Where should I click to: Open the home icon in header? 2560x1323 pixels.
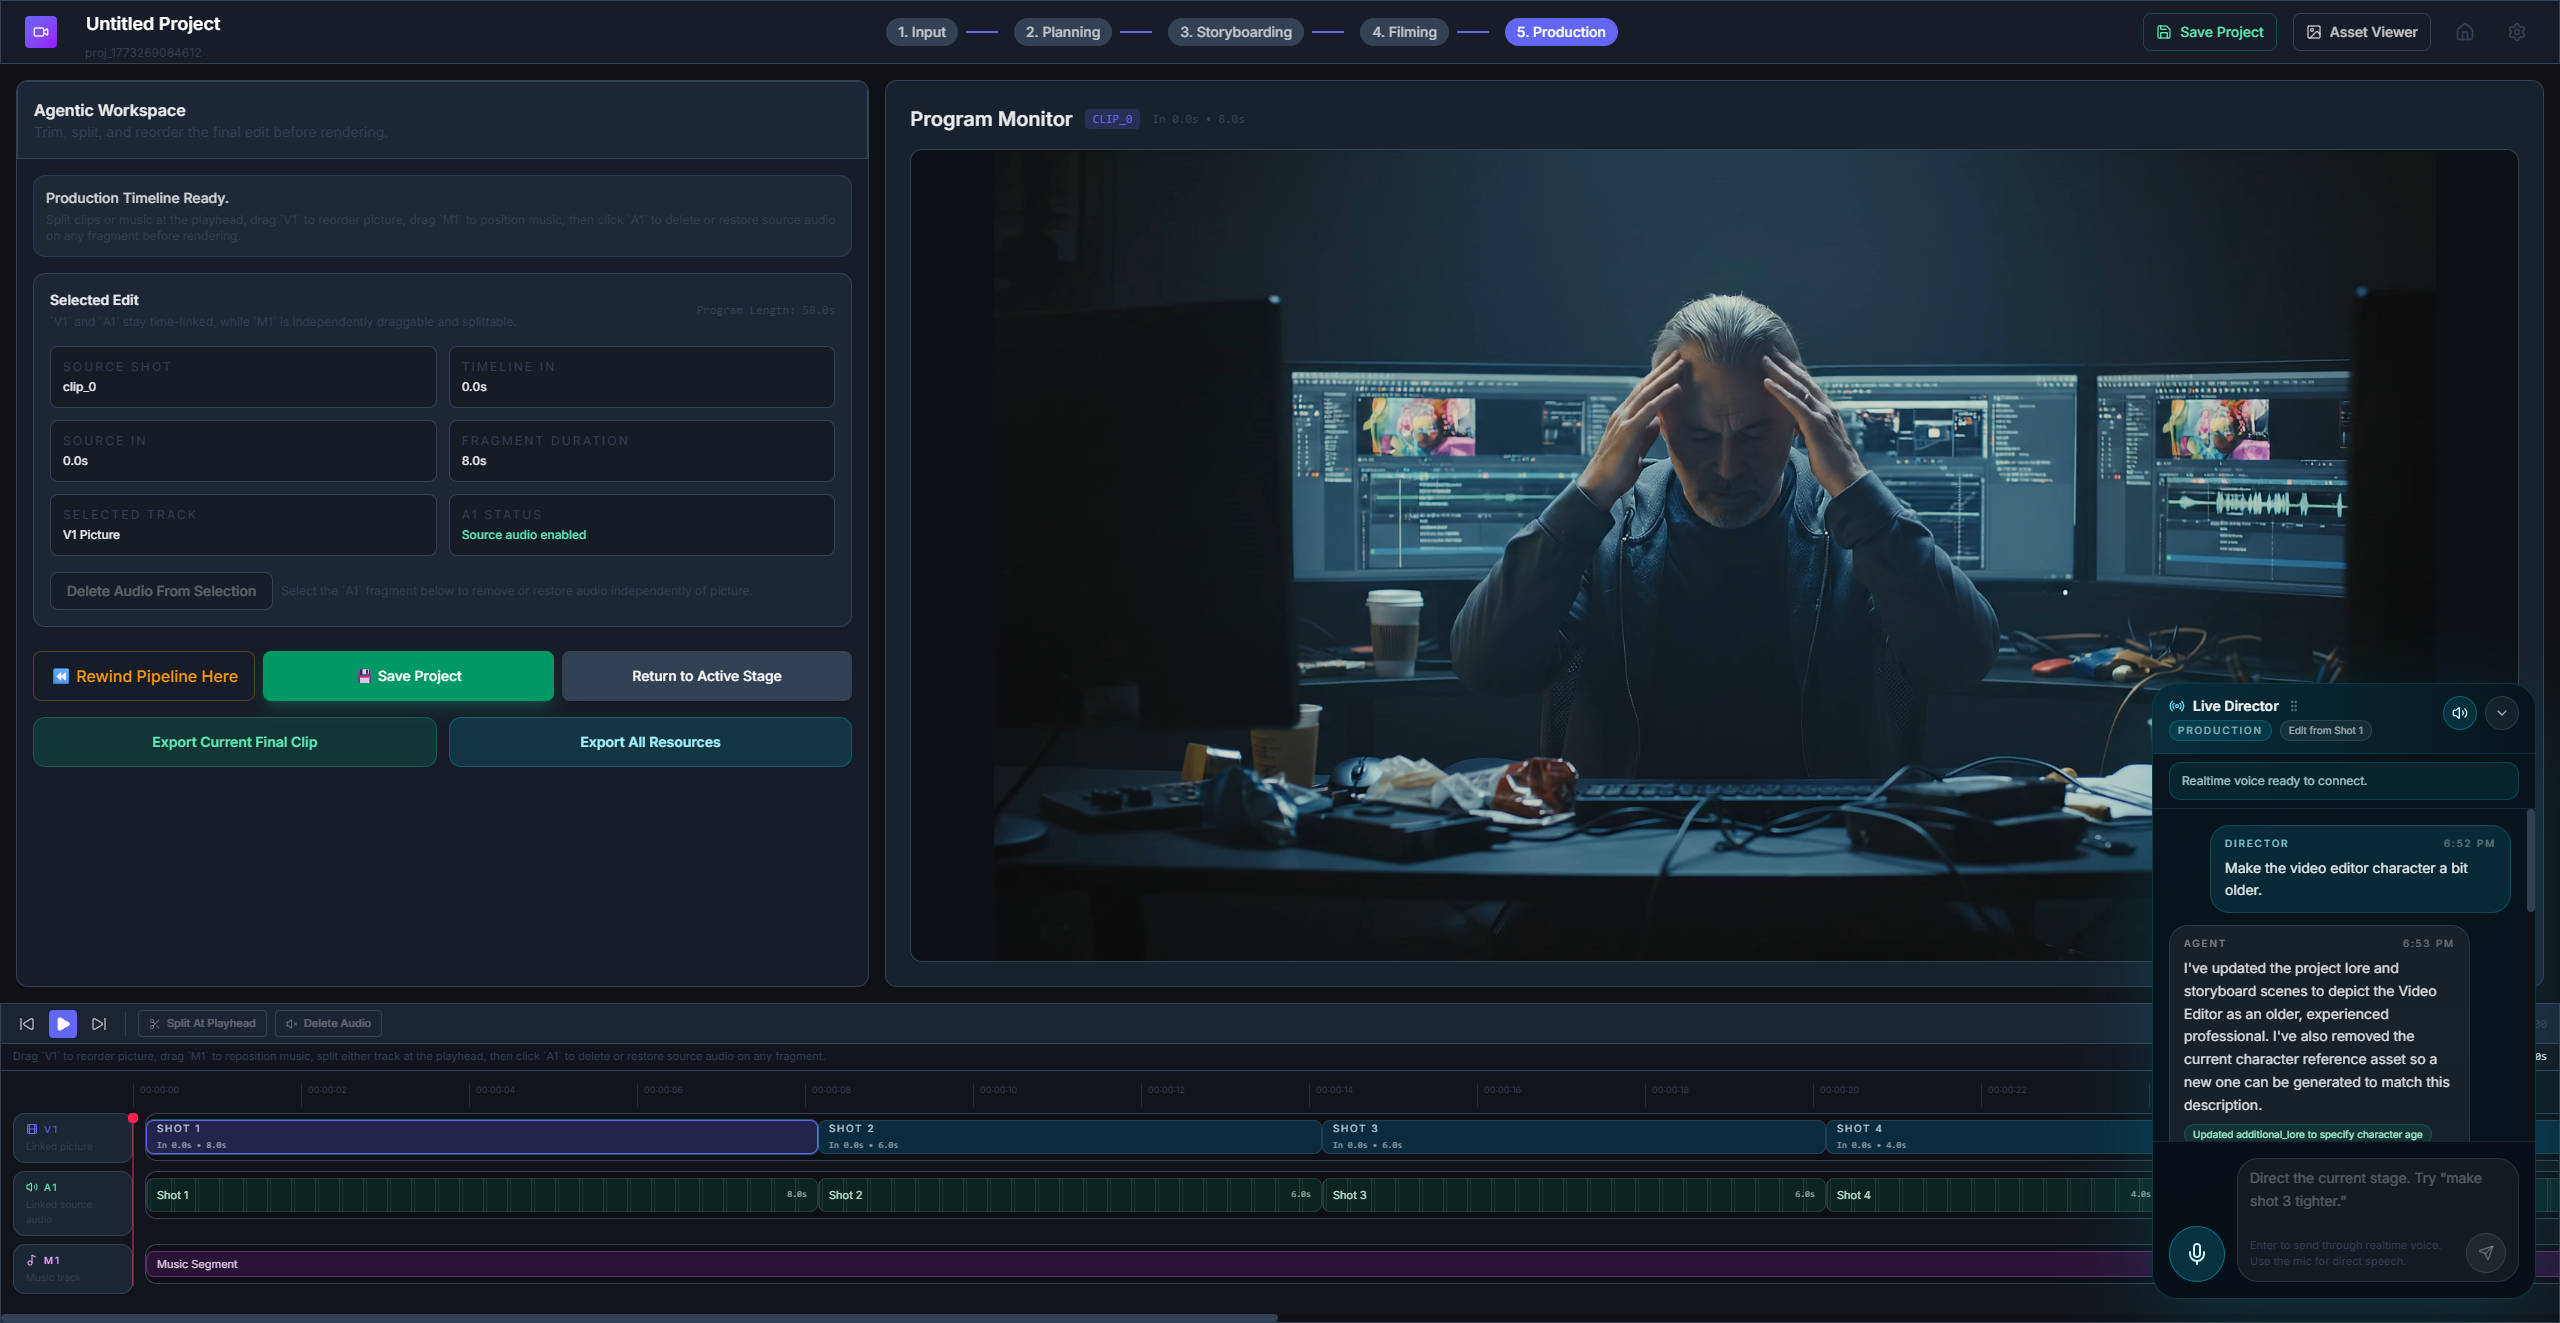tap(2465, 32)
